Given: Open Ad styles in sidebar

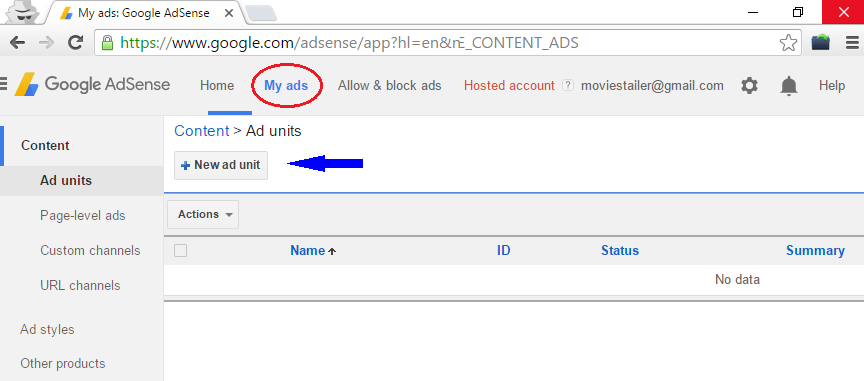Looking at the screenshot, I should coord(47,330).
